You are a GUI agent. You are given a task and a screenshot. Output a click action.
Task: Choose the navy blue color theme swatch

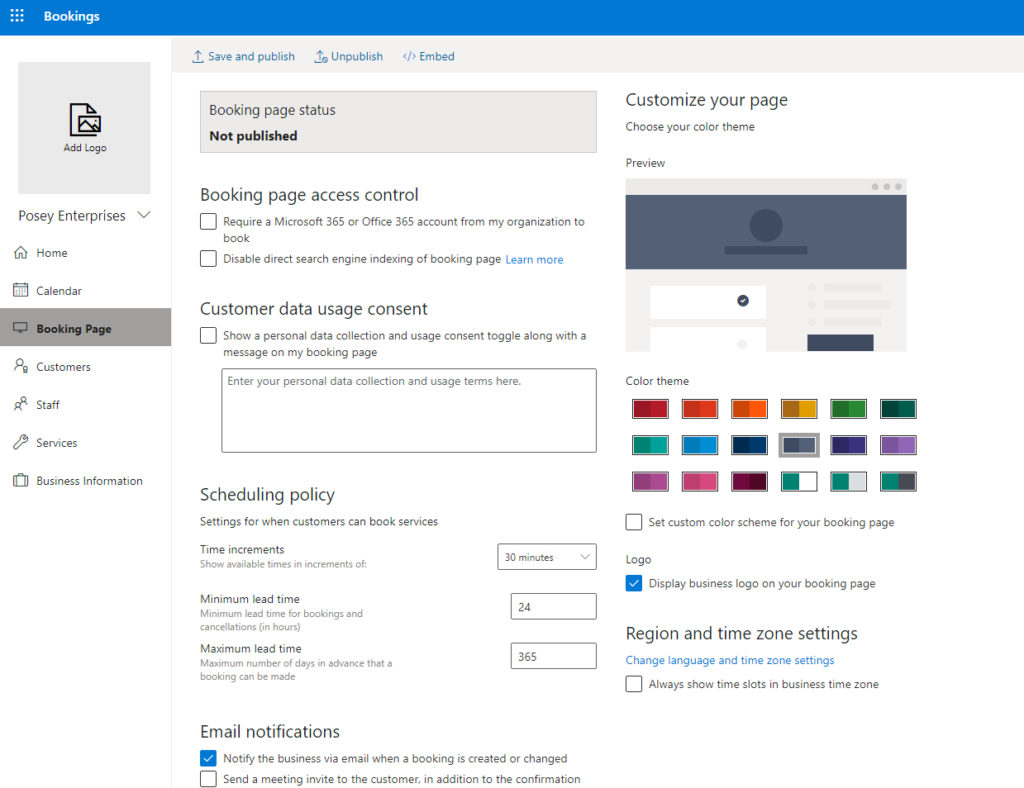(x=749, y=445)
